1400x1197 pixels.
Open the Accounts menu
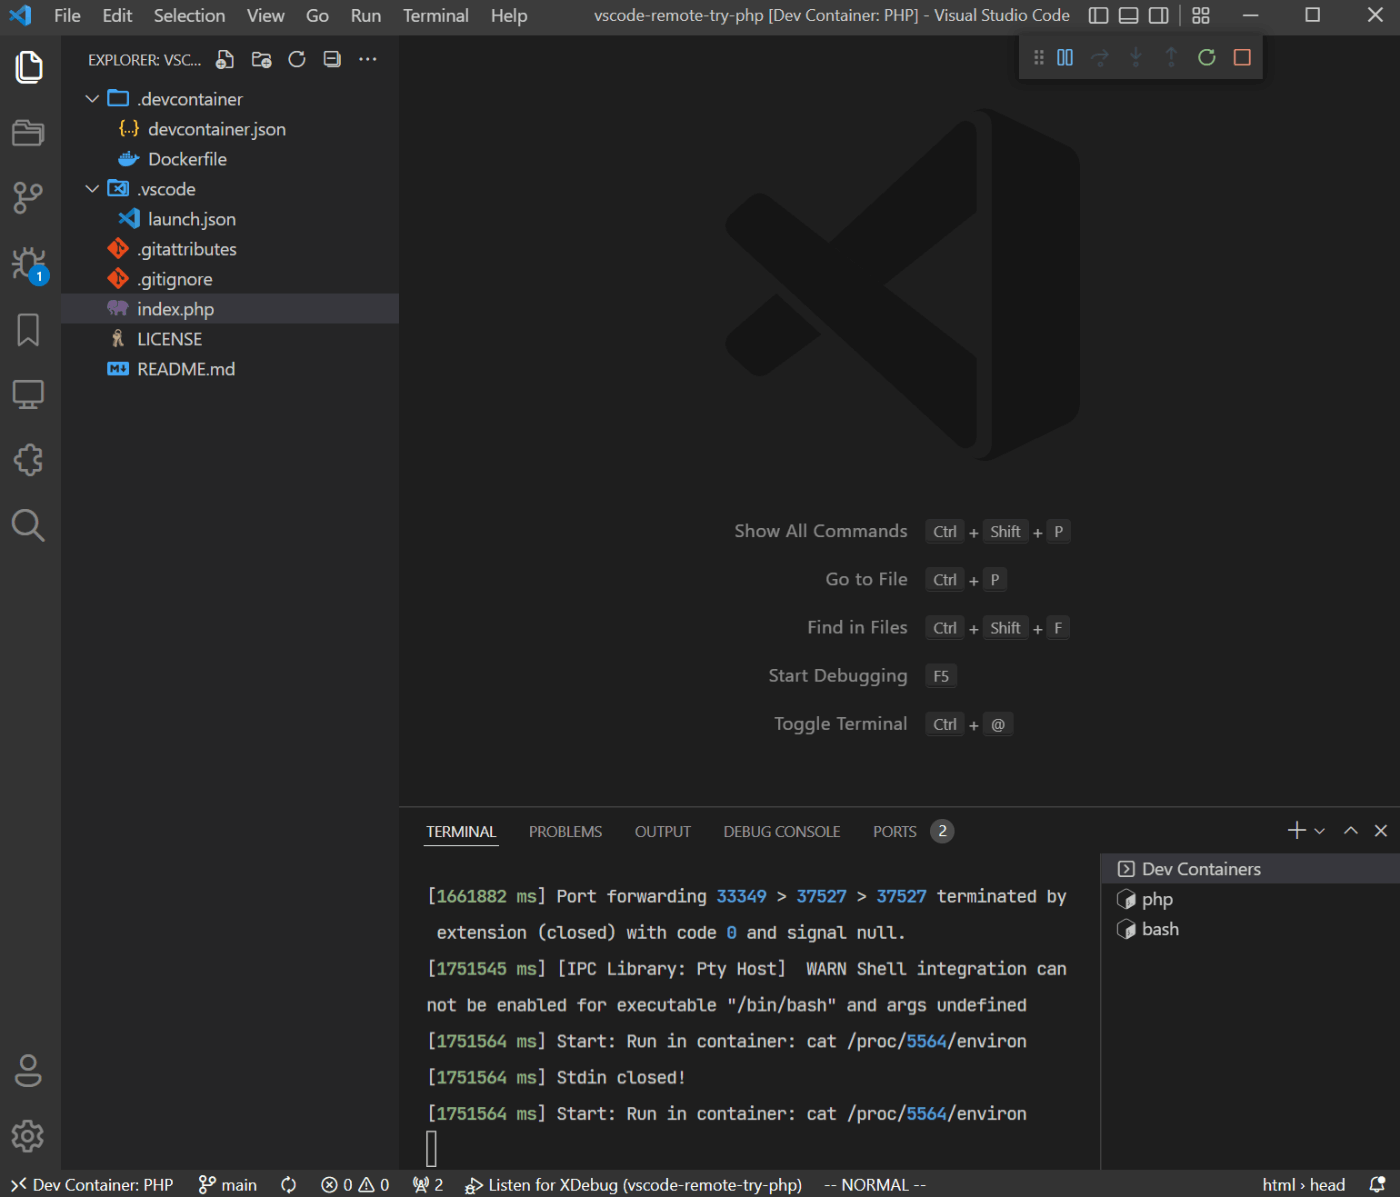pos(29,1071)
